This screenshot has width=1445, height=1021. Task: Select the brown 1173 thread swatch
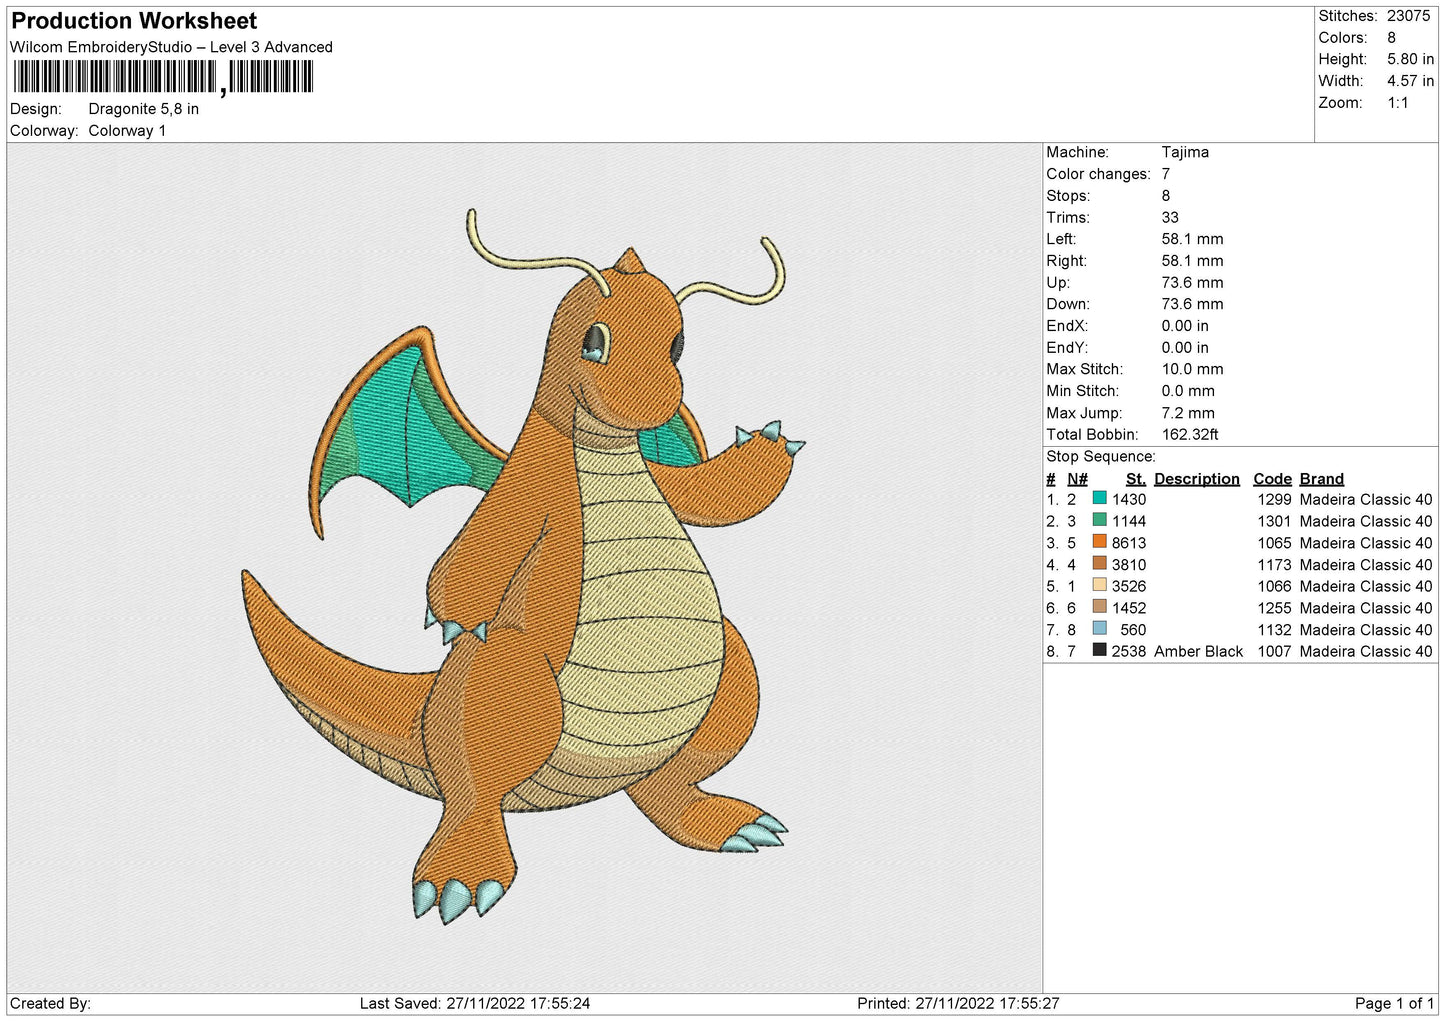[x=1100, y=564]
